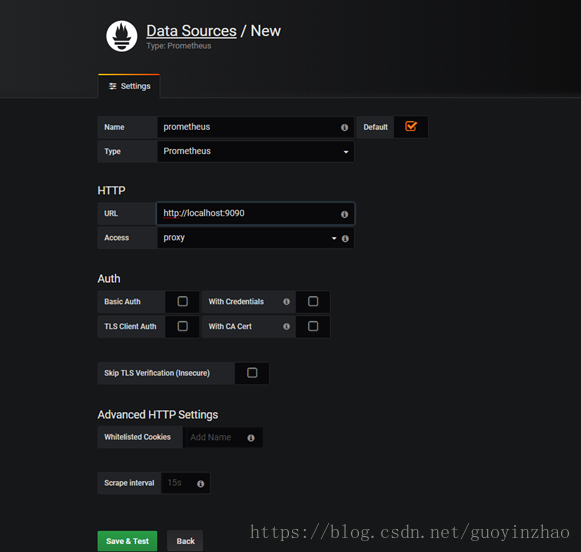This screenshot has height=552, width=581.
Task: Select the Settings tab
Action: click(x=129, y=86)
